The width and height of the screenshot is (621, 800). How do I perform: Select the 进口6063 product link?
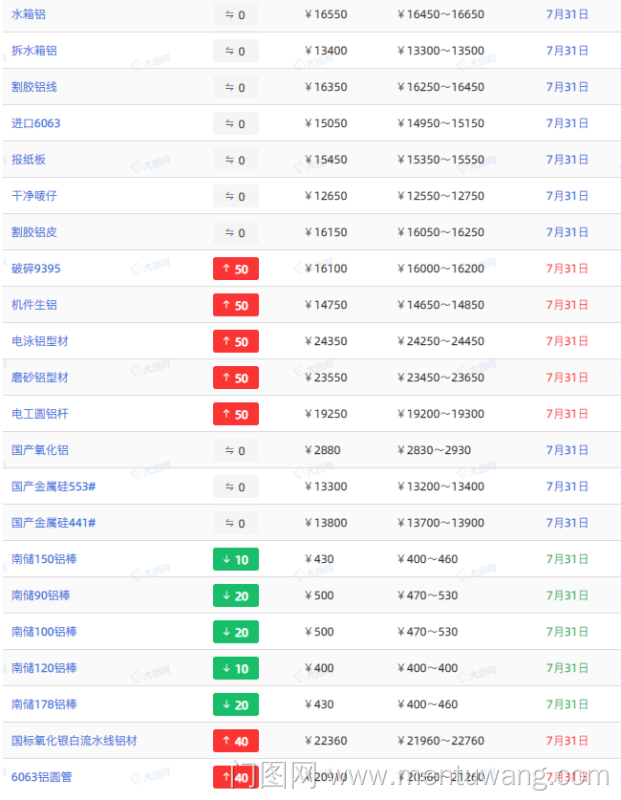coord(36,123)
